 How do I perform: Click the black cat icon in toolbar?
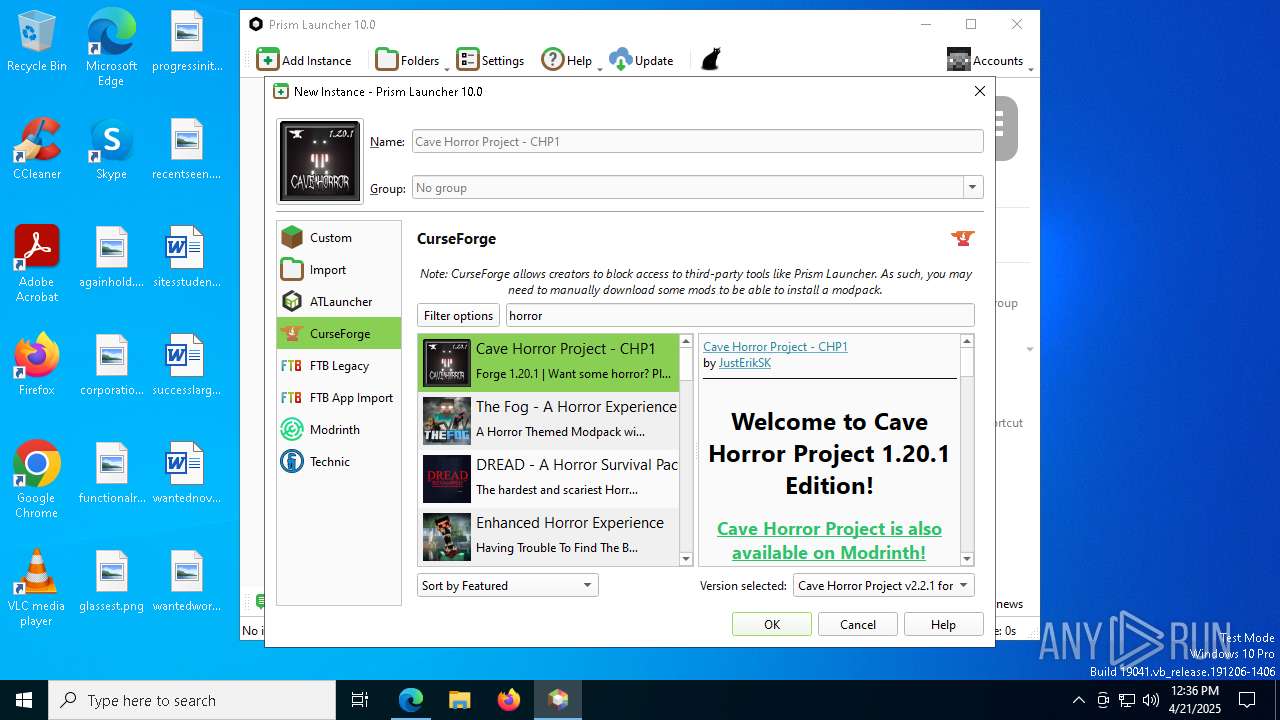click(x=711, y=60)
